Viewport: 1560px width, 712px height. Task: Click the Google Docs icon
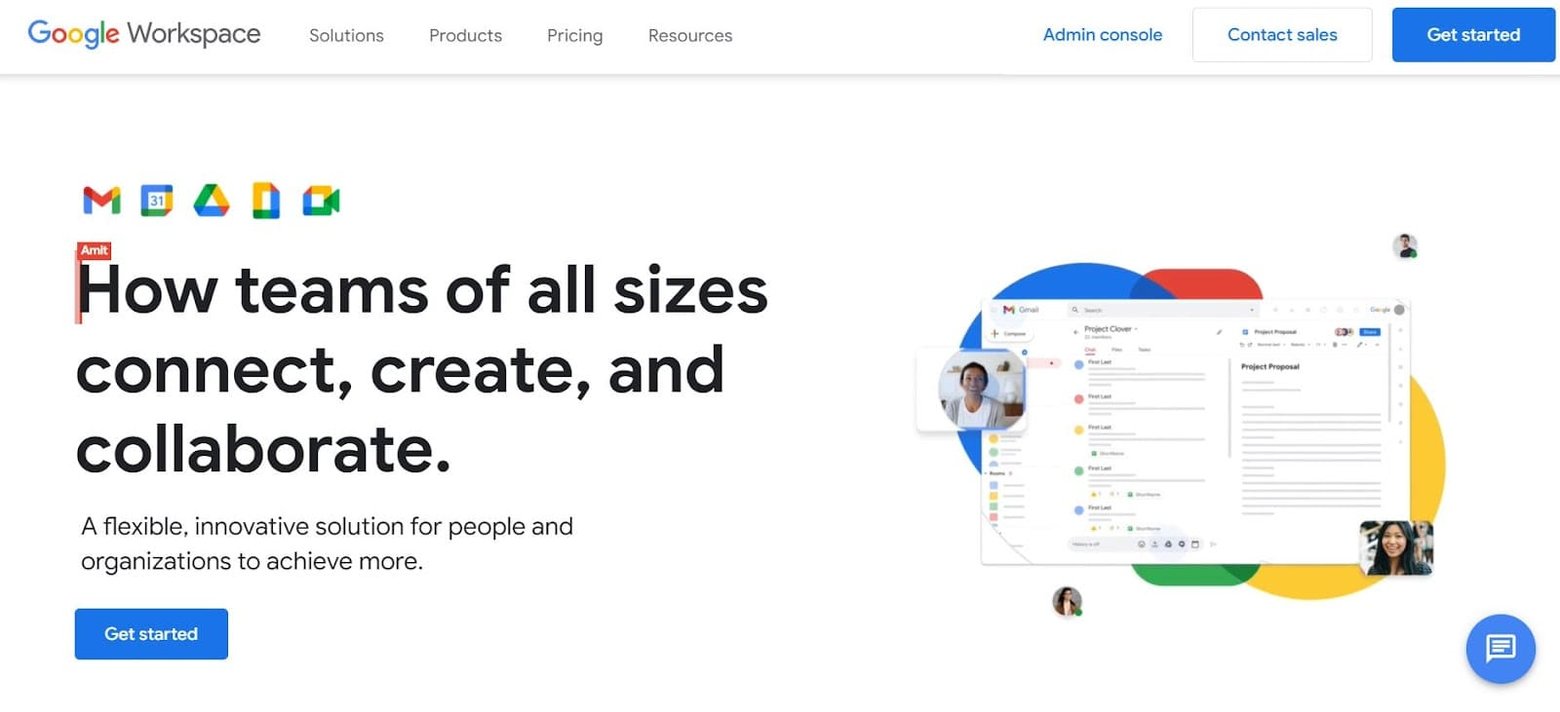[265, 200]
